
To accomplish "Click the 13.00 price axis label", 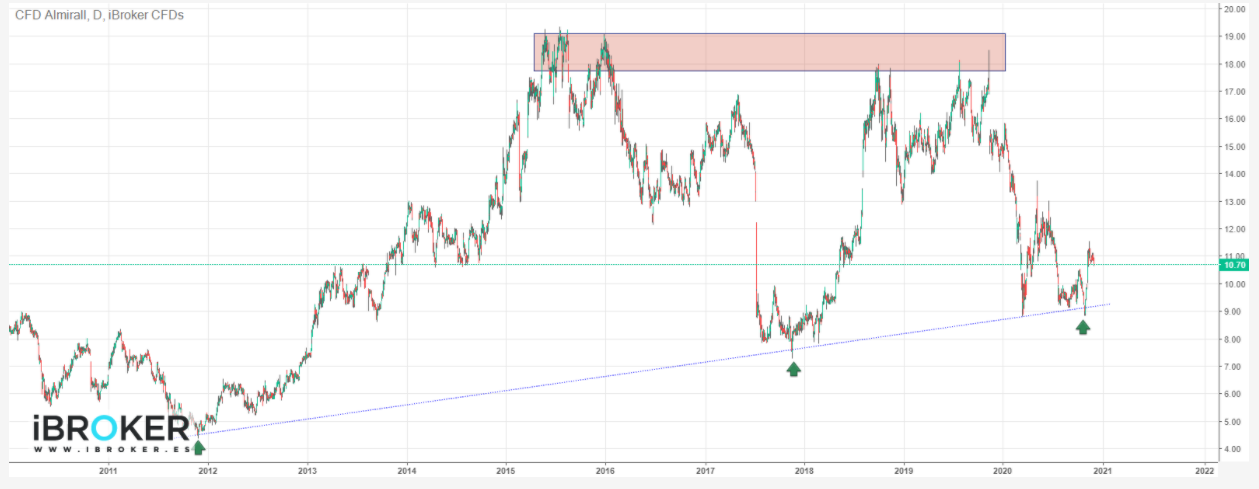I will click(x=1236, y=202).
